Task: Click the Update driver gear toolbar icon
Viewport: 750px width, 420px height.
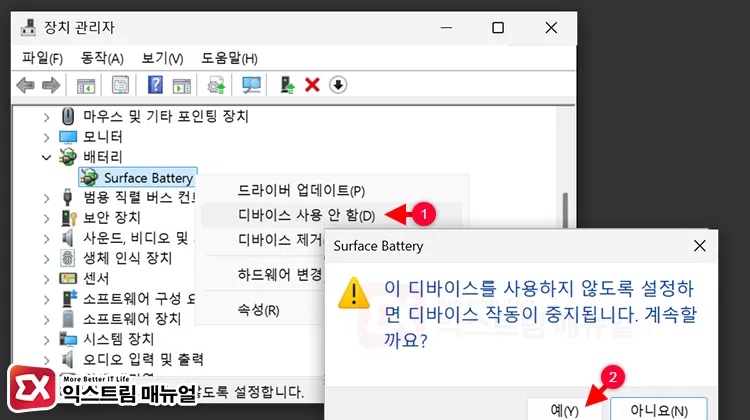Action: point(216,86)
